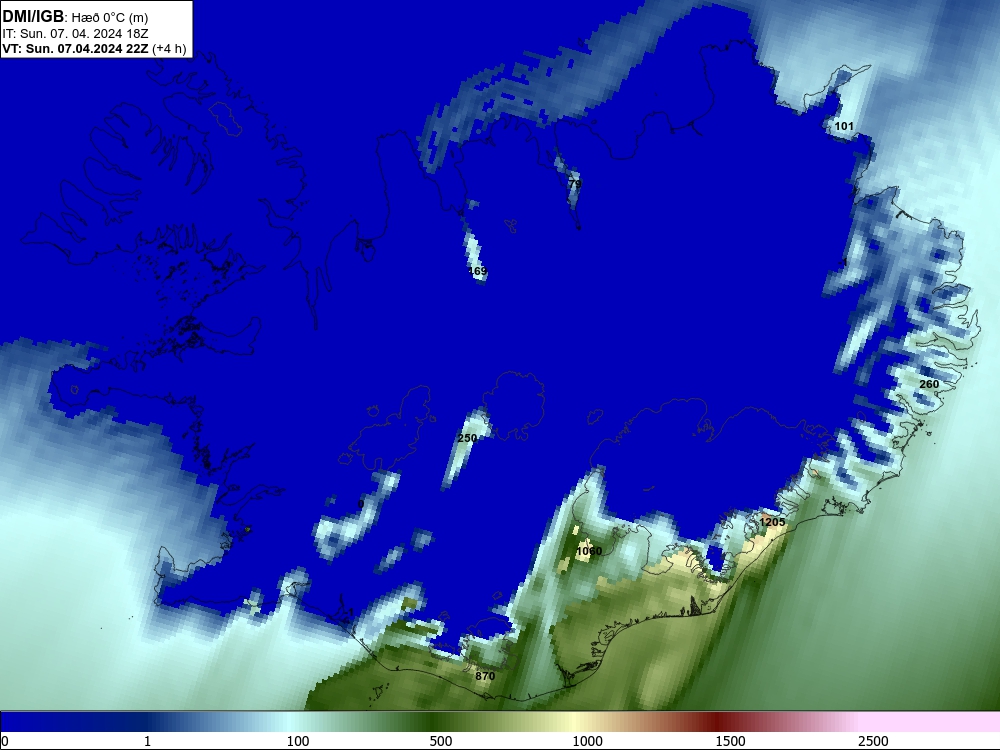Click the Hæð 0°C (m) label

point(110,18)
